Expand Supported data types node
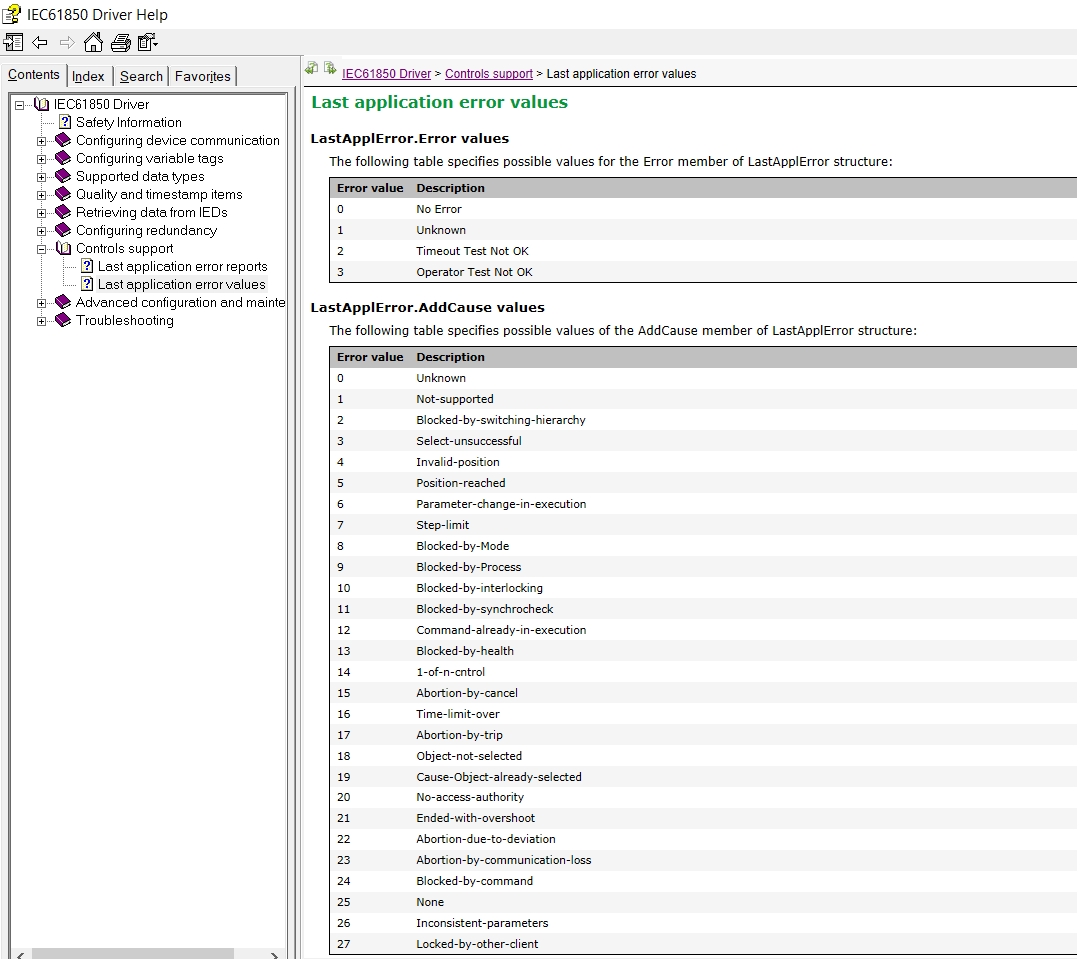 tap(41, 177)
